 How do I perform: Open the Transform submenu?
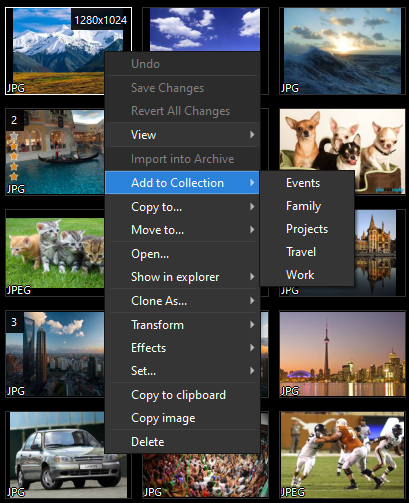pos(182,325)
